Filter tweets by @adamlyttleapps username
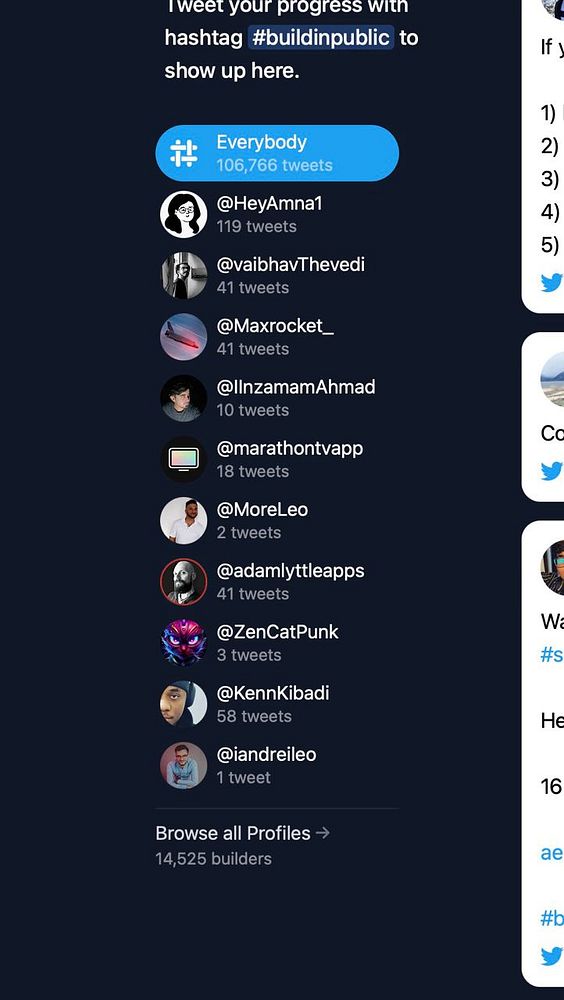564x1000 pixels. (290, 571)
